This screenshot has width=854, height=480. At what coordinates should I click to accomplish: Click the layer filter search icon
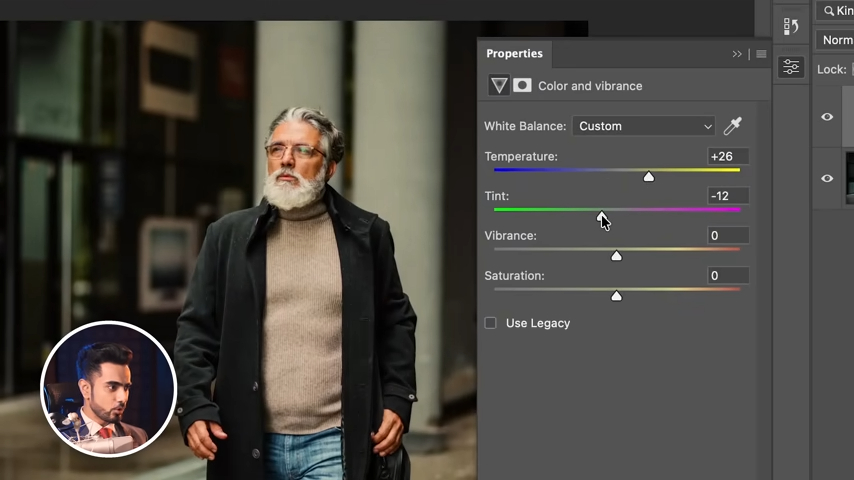[829, 11]
